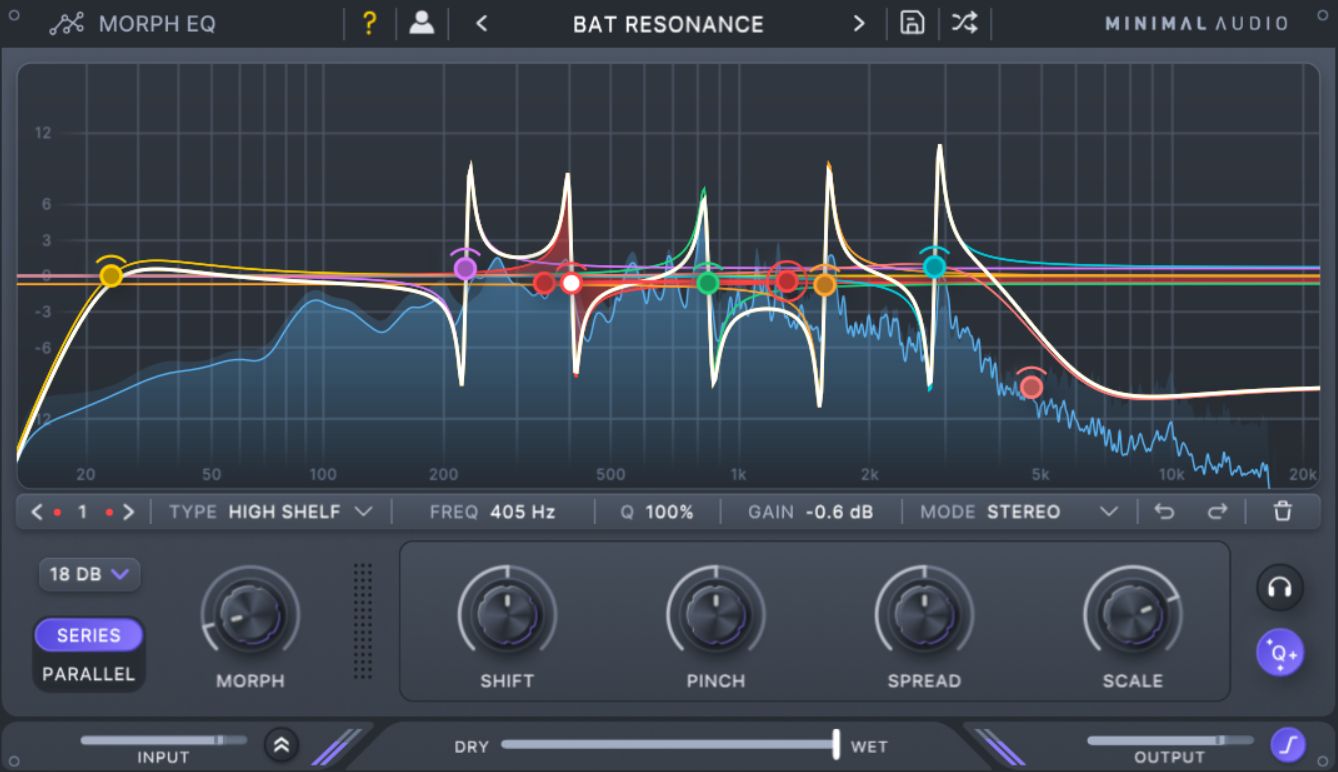
Task: Select the orange EQ band node
Action: tap(824, 285)
